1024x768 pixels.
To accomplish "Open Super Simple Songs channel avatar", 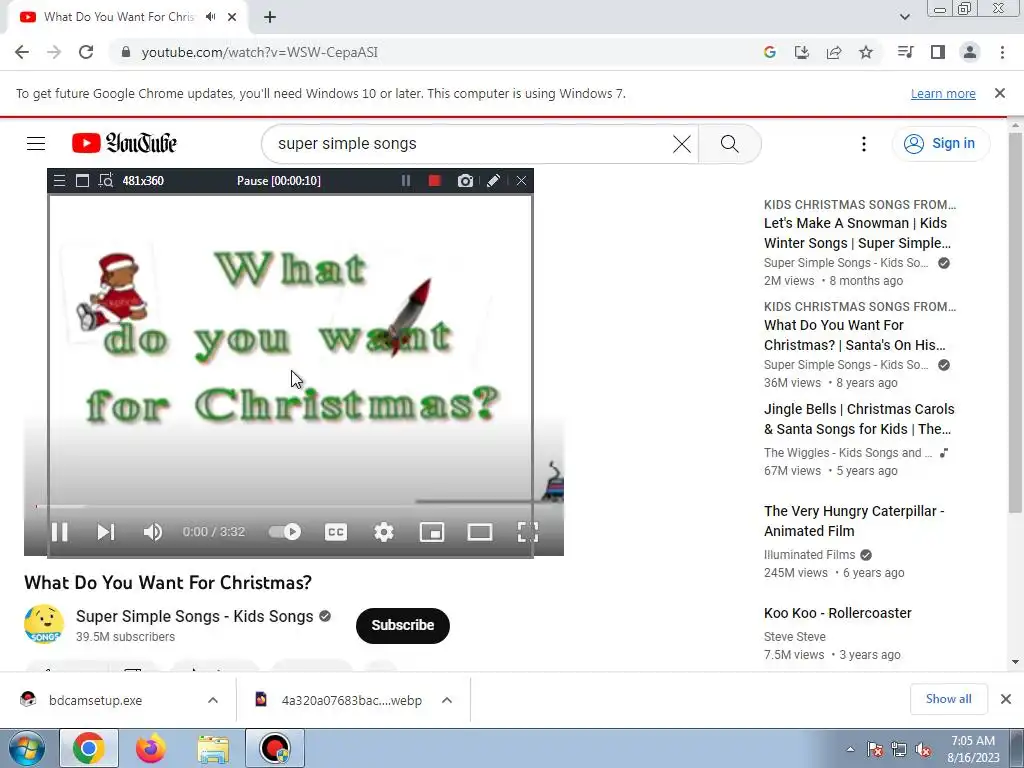I will 44,624.
